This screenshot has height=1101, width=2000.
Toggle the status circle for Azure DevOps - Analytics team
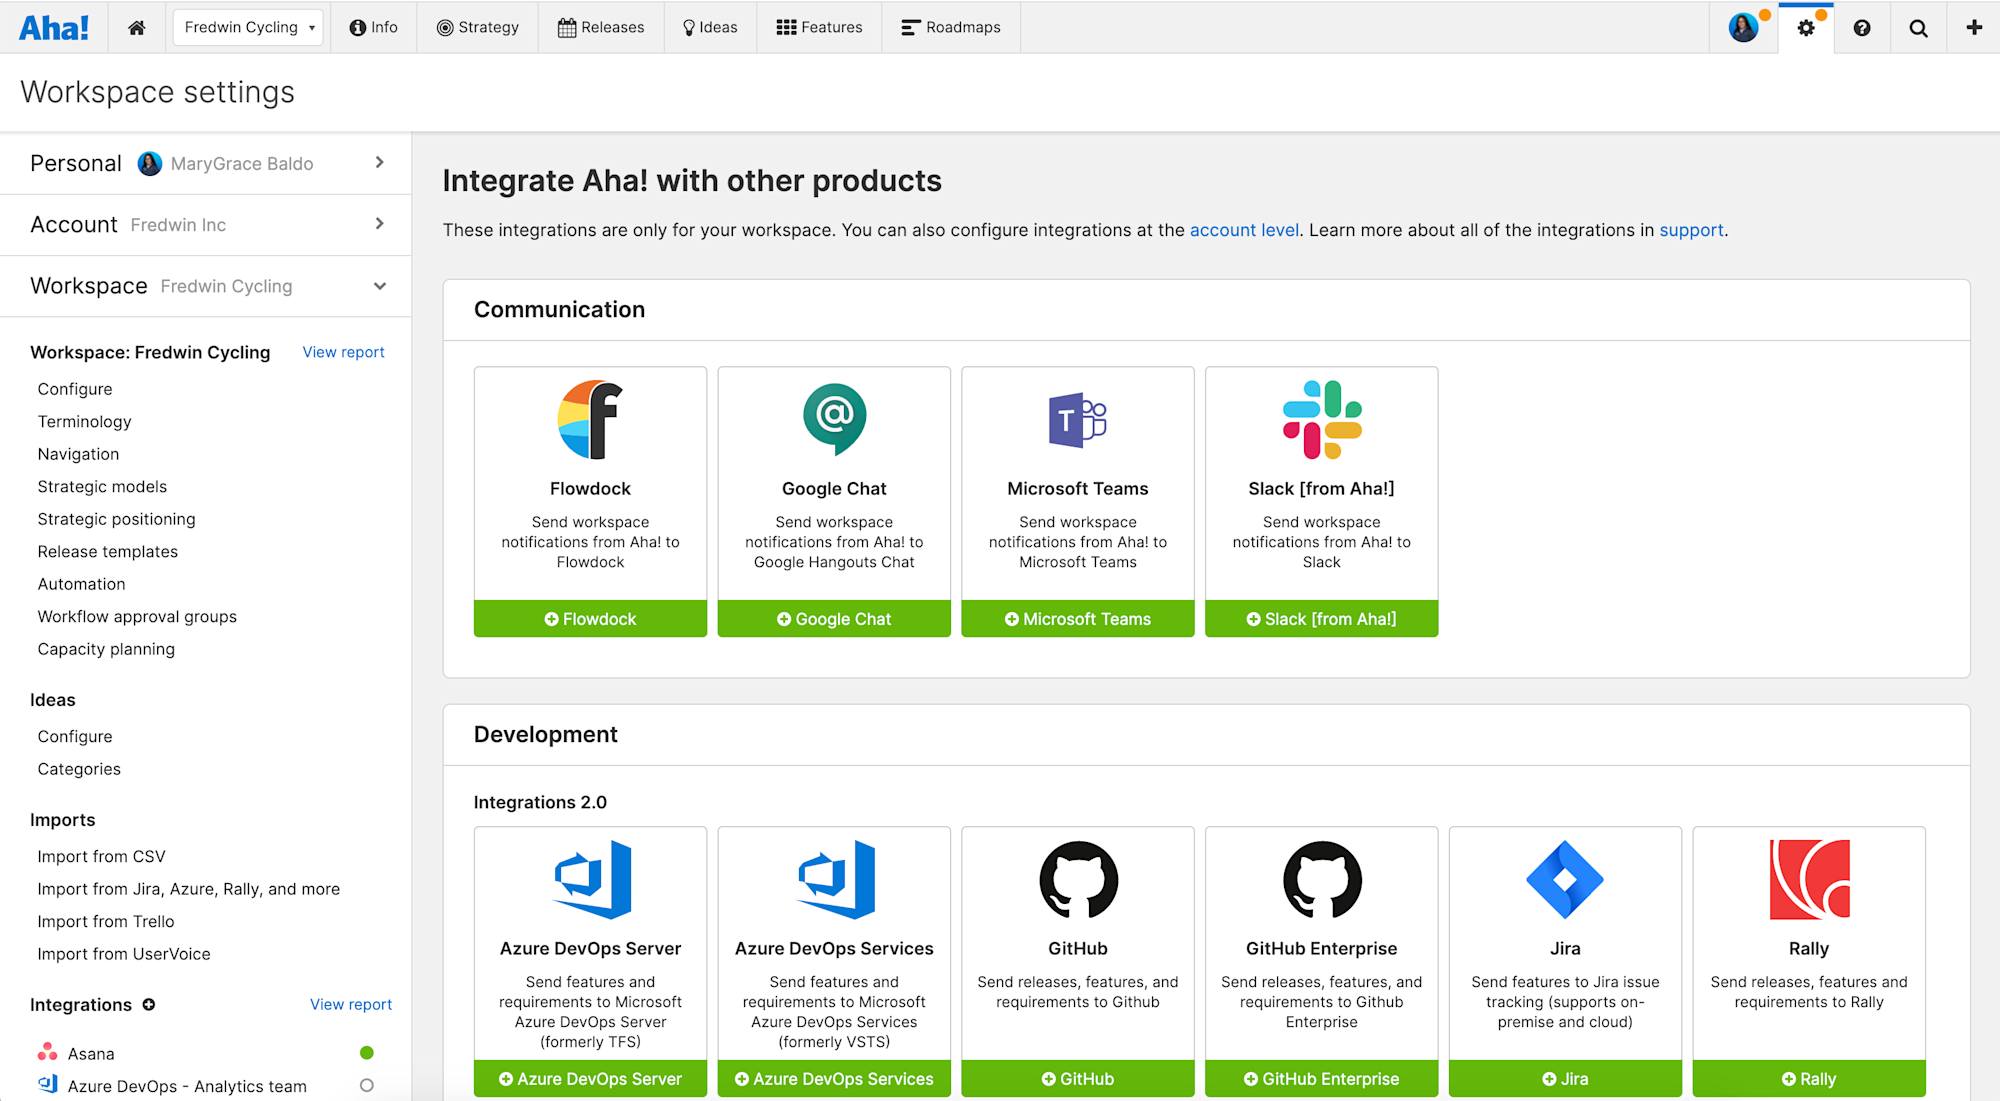click(367, 1085)
